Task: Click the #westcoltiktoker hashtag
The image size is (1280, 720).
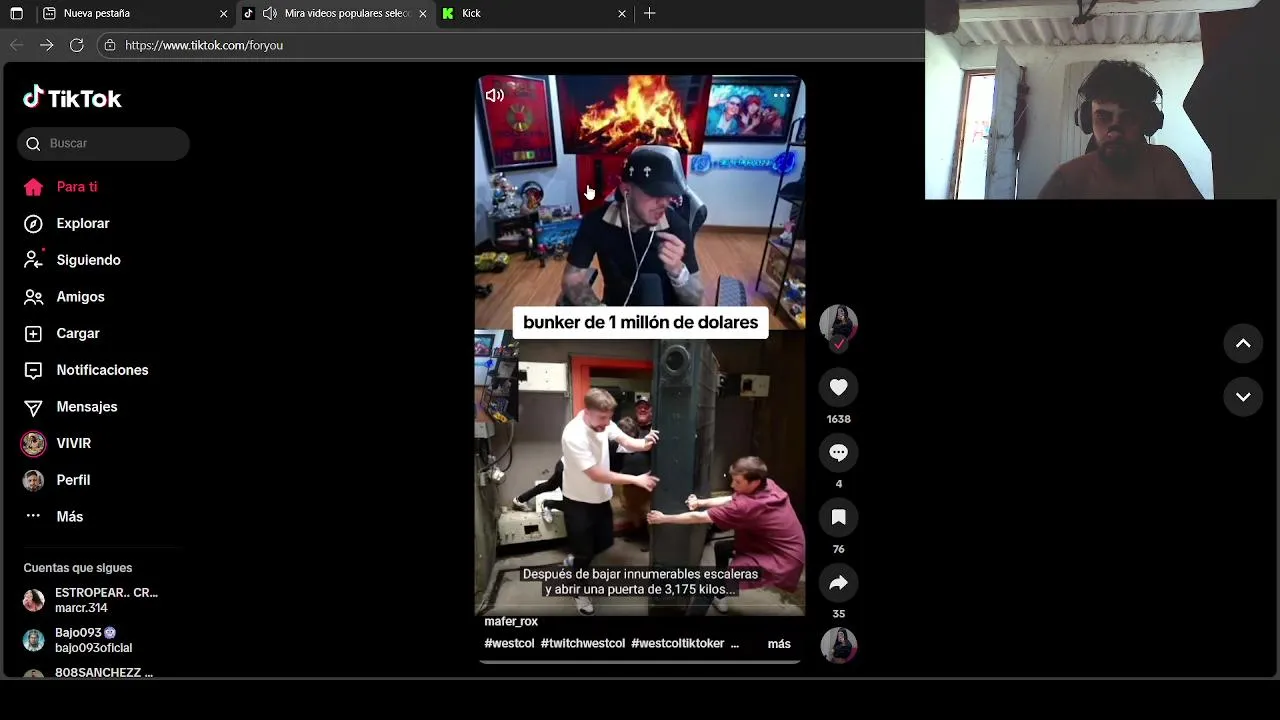Action: [678, 644]
